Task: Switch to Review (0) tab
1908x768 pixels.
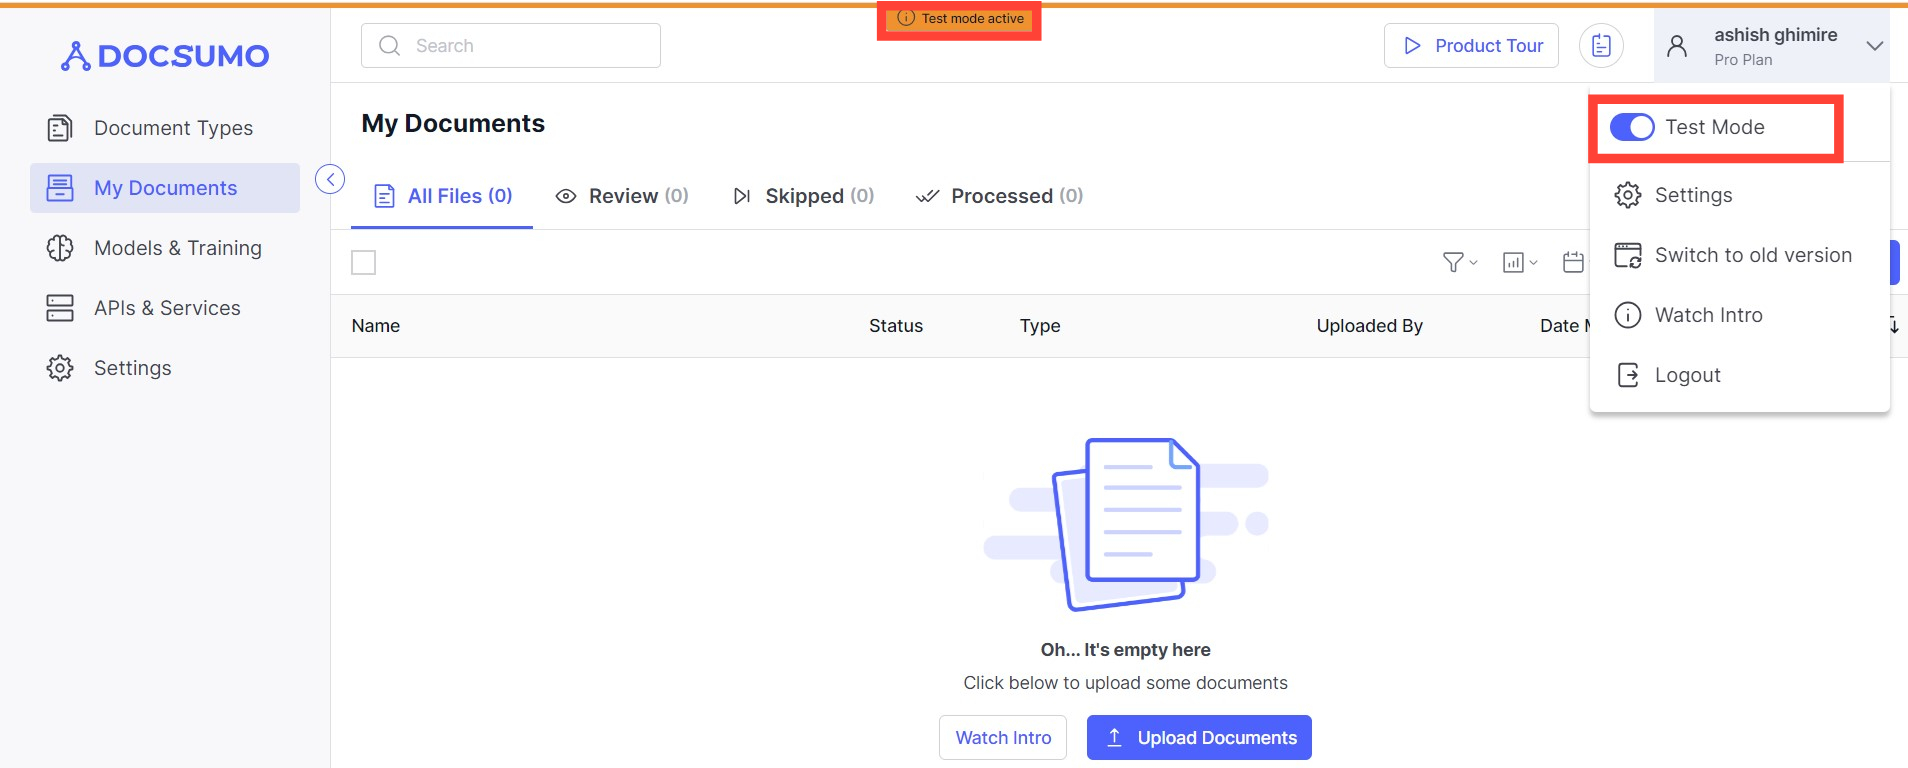Action: (621, 196)
